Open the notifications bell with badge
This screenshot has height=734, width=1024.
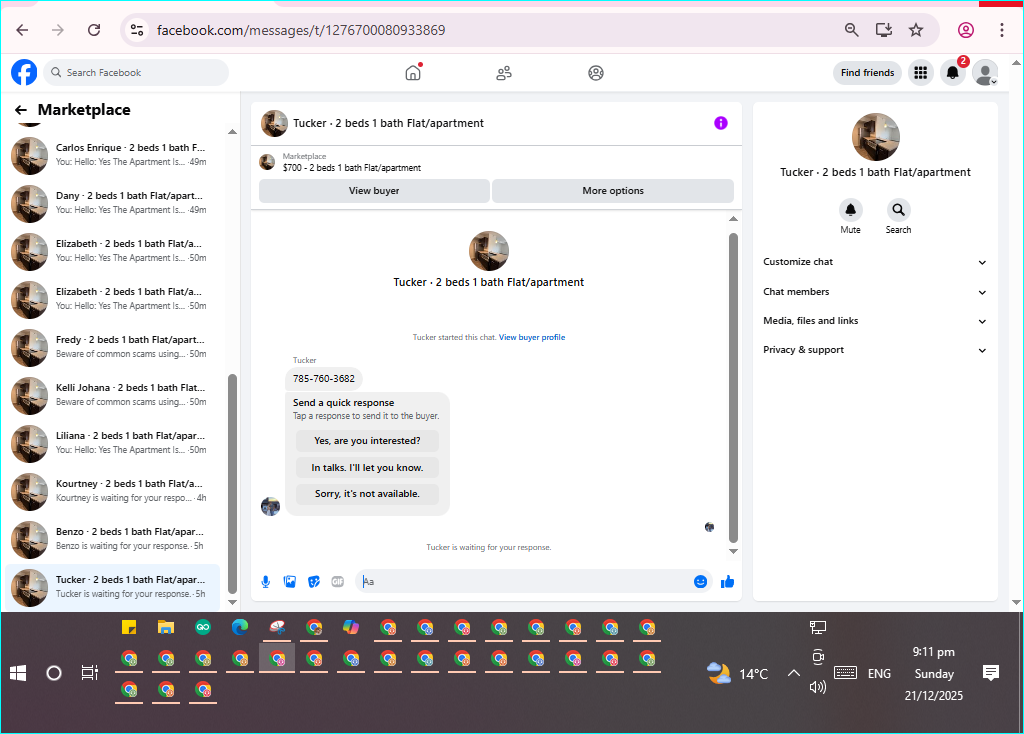pos(953,72)
